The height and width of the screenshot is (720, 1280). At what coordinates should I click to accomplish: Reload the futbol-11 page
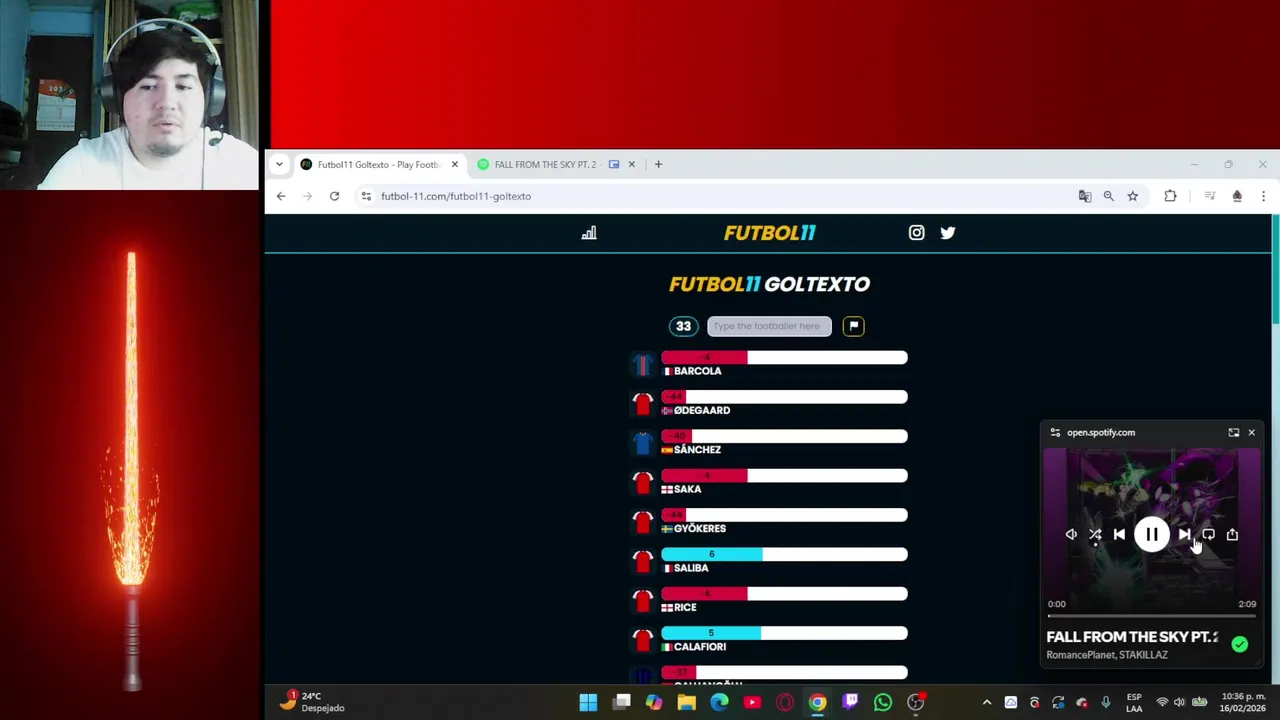[334, 196]
